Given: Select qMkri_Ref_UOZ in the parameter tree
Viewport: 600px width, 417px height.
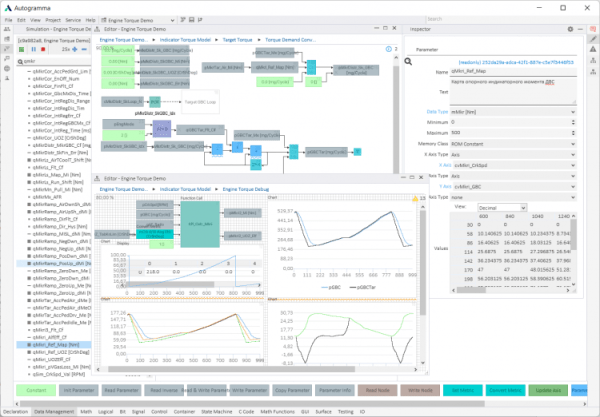Looking at the screenshot, I should point(61,352).
